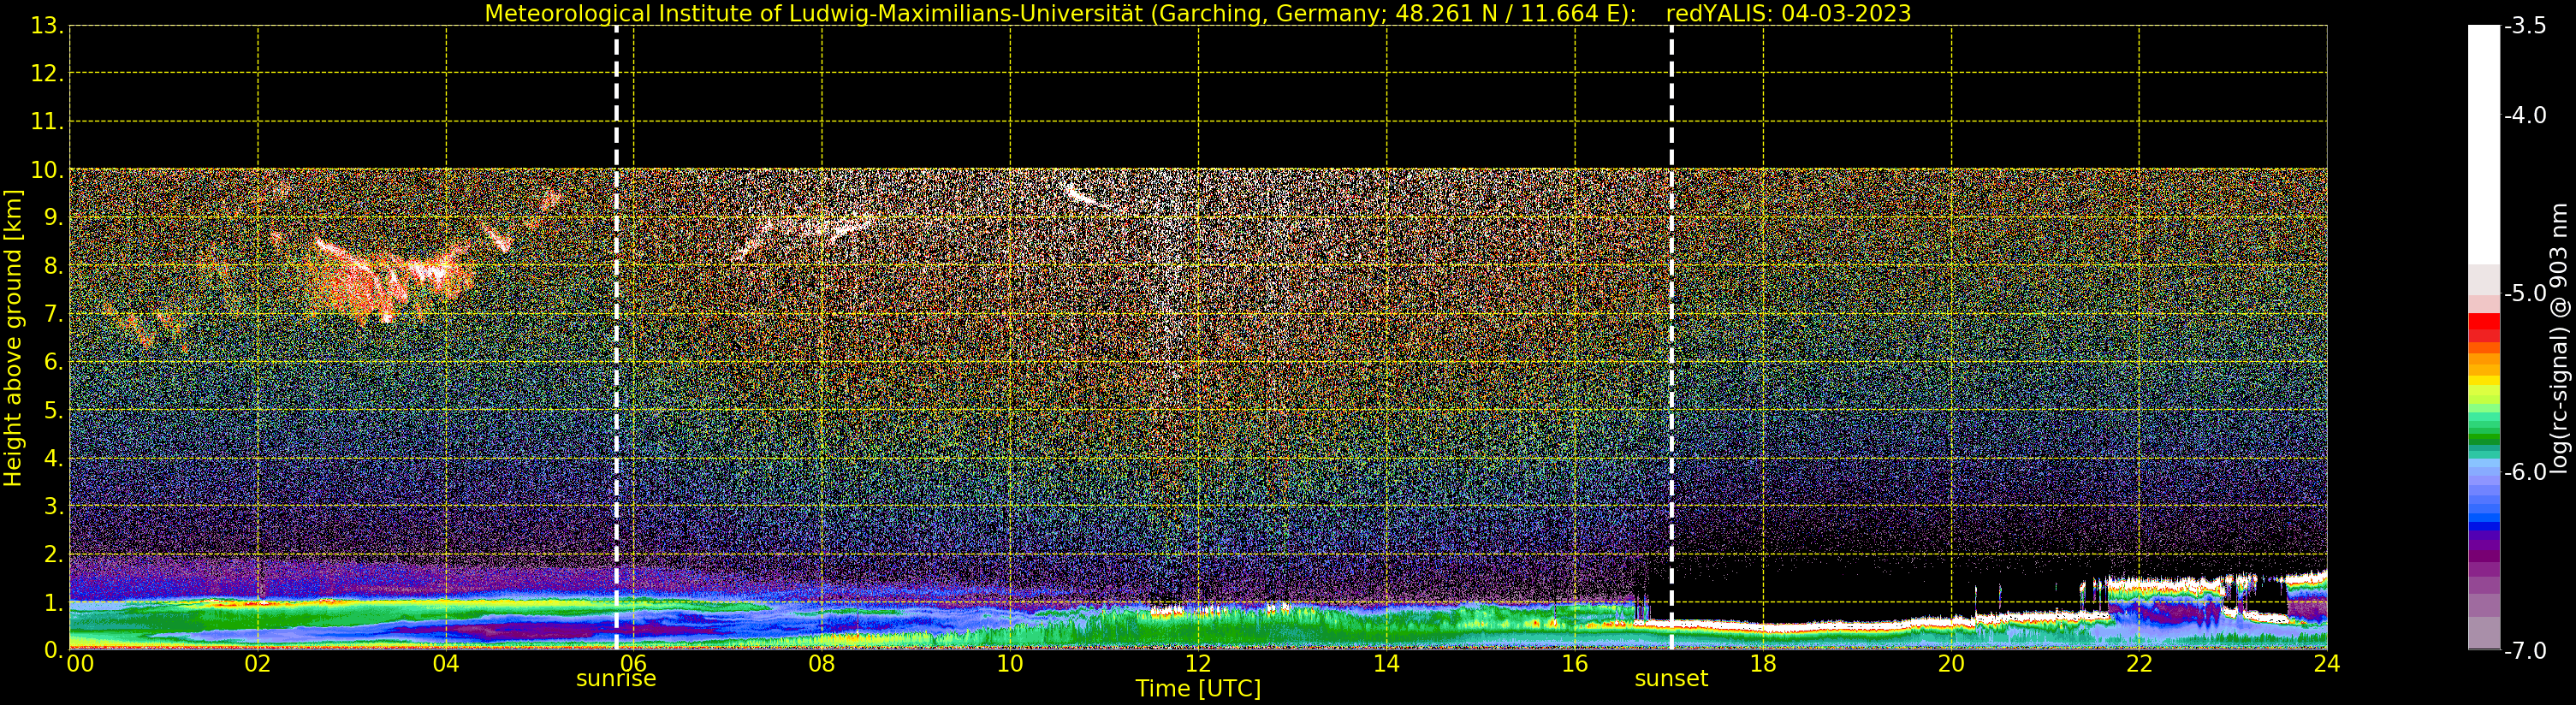Click the height axis tick '0.'
This screenshot has height=705, width=2576.
[x=55, y=650]
